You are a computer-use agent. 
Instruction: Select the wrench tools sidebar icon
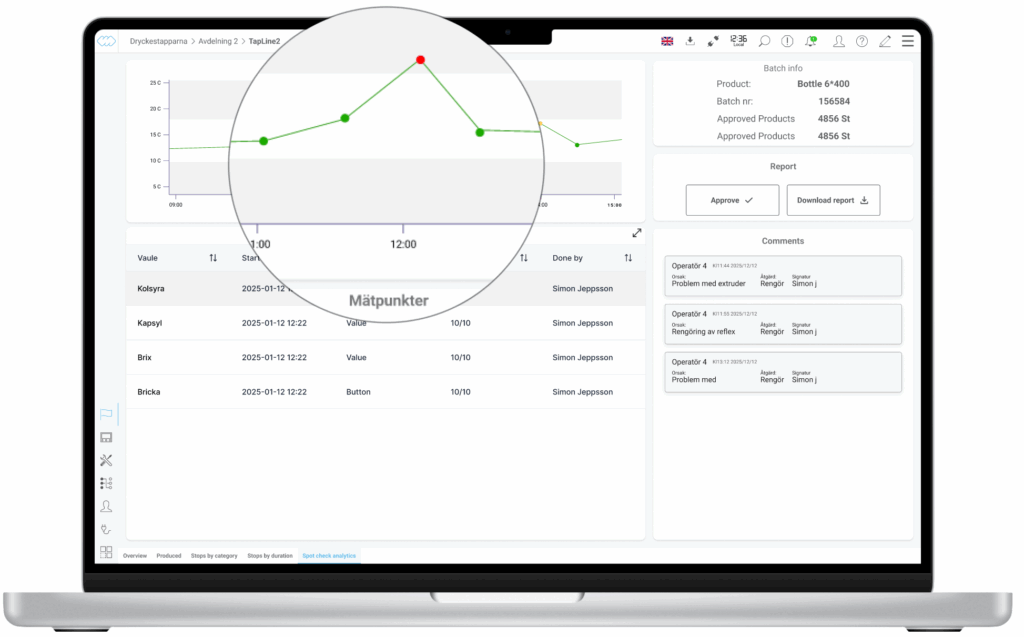coord(106,460)
